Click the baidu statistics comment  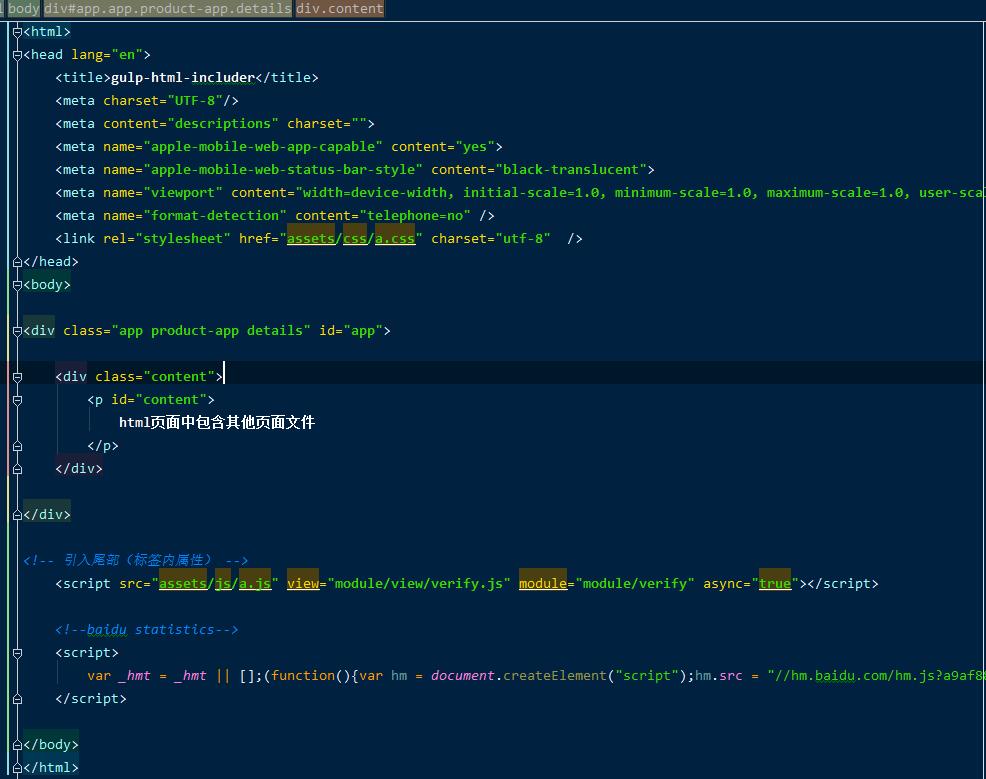click(147, 629)
